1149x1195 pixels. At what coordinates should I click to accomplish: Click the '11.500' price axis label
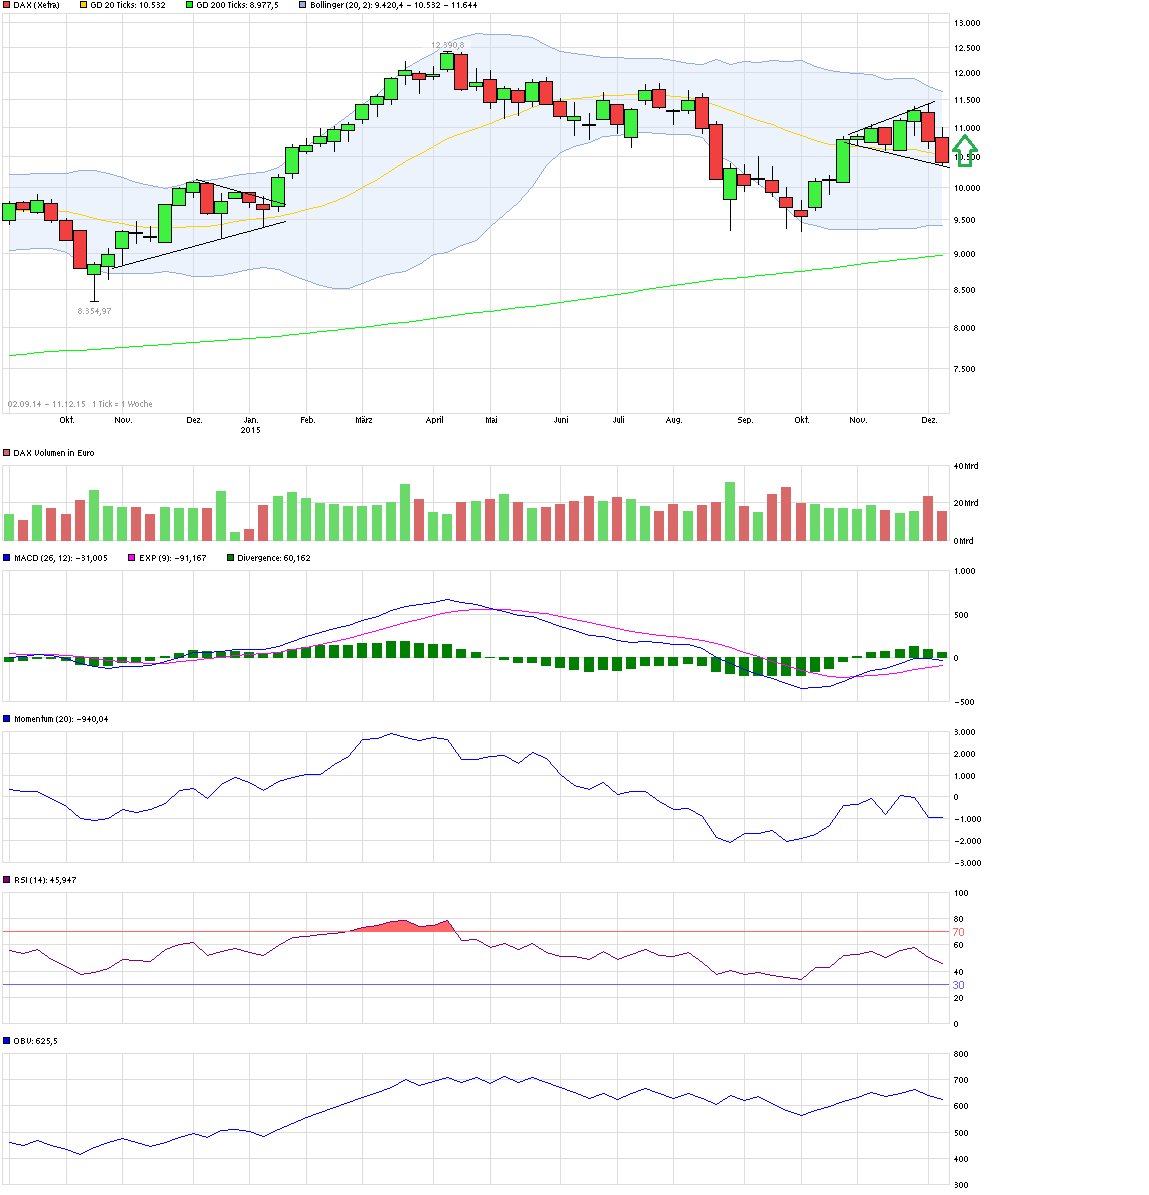click(967, 100)
